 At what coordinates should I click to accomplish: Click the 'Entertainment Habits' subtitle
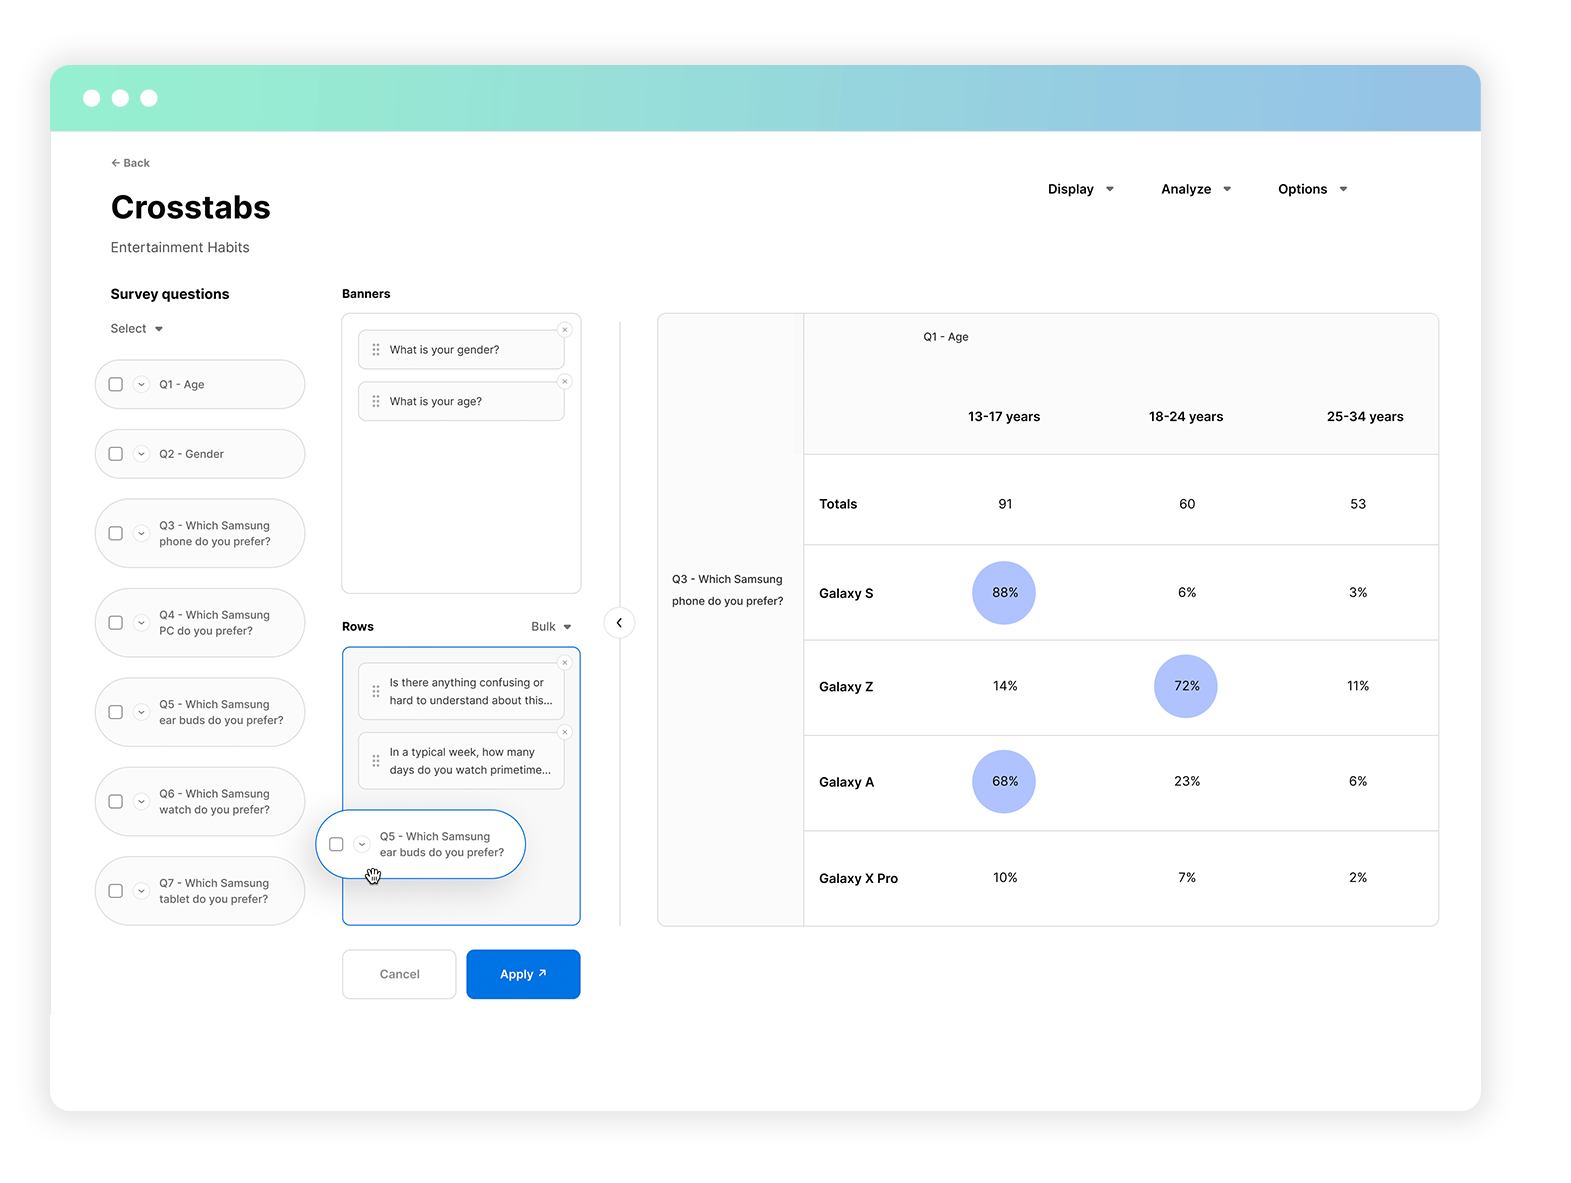point(180,247)
